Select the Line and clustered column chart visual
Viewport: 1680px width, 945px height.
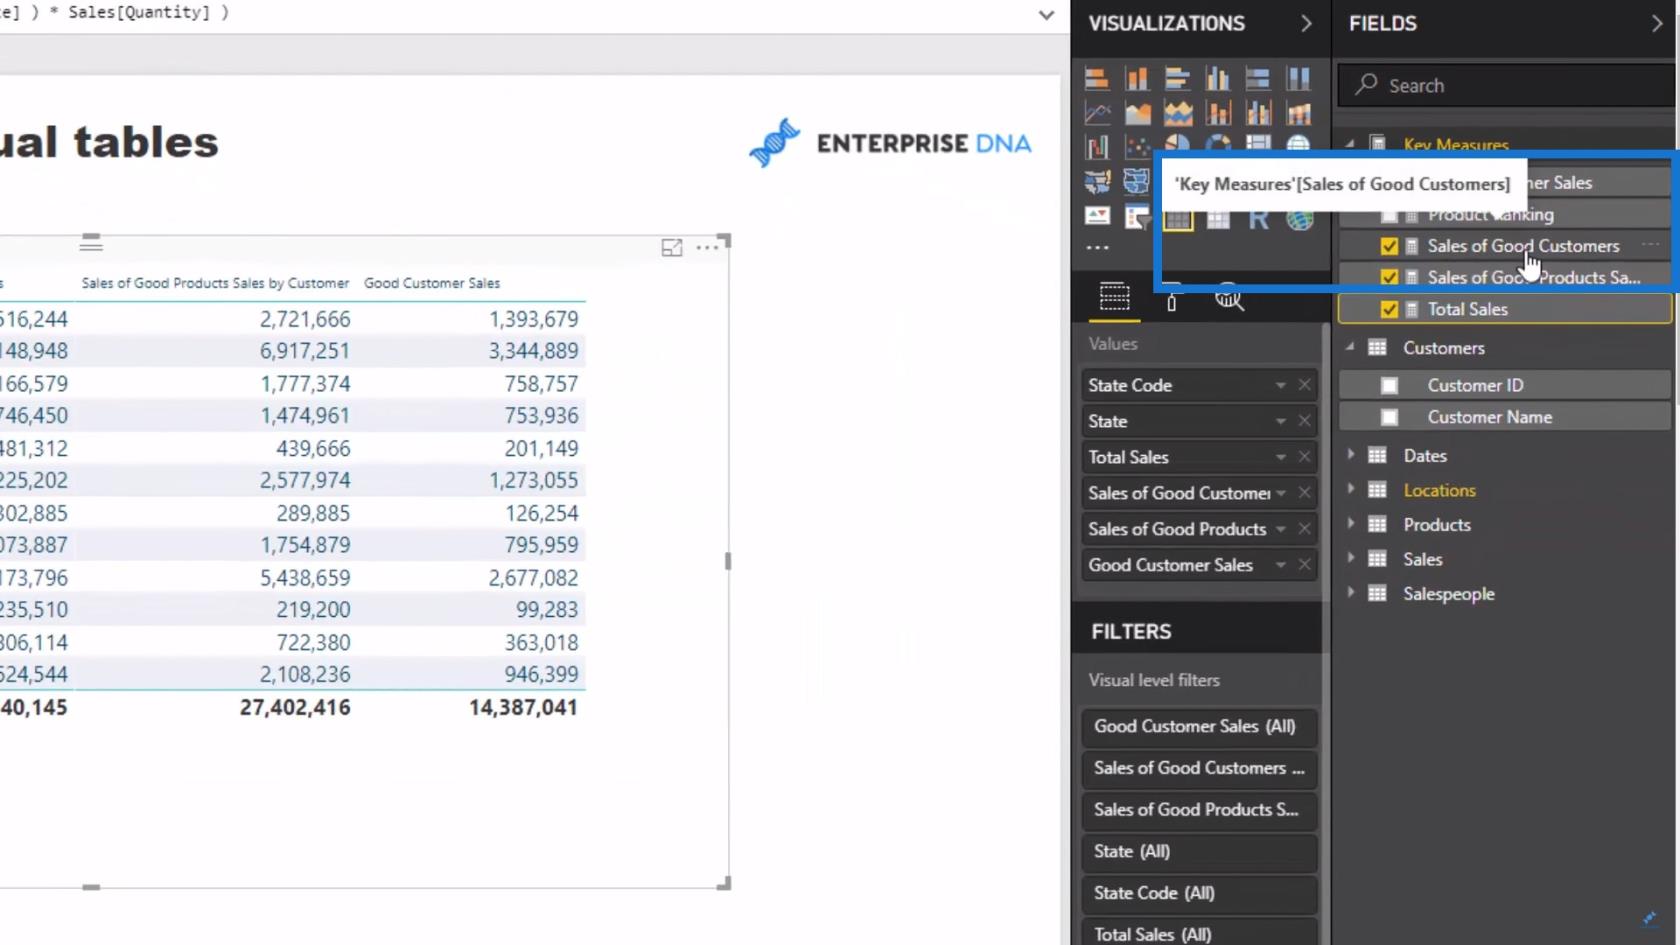[1257, 114]
